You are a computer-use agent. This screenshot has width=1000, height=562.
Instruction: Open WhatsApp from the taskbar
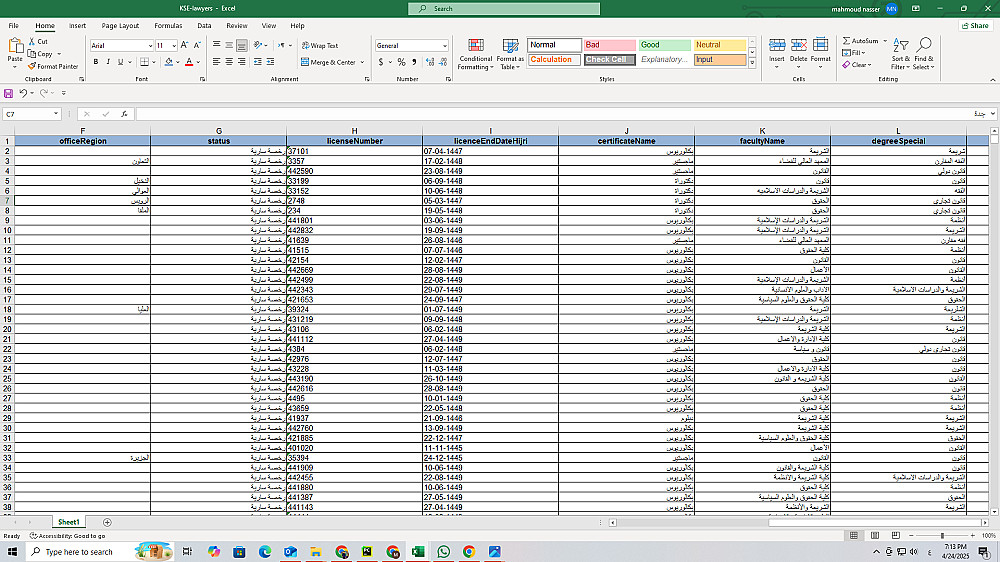pos(443,552)
